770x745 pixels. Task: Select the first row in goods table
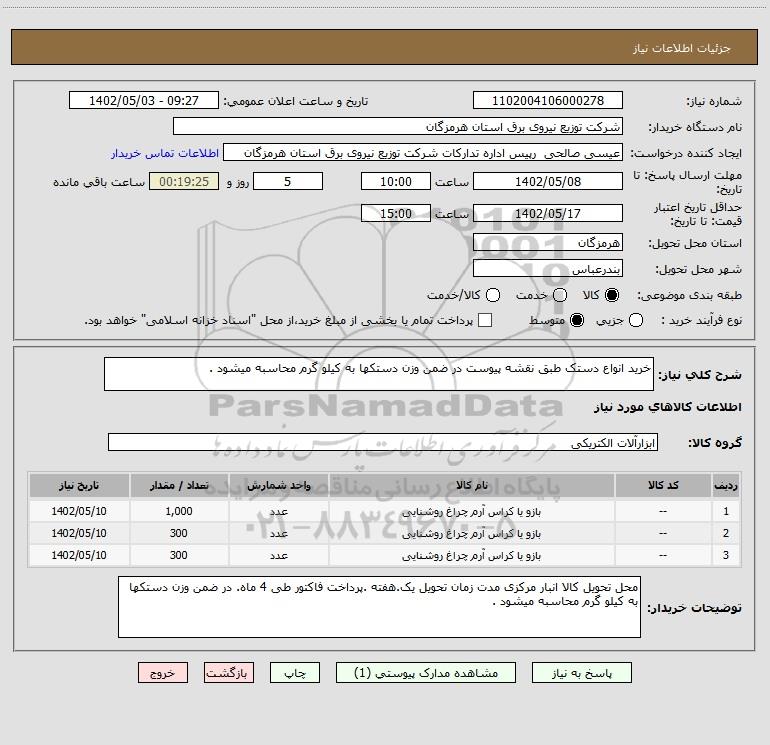point(385,511)
